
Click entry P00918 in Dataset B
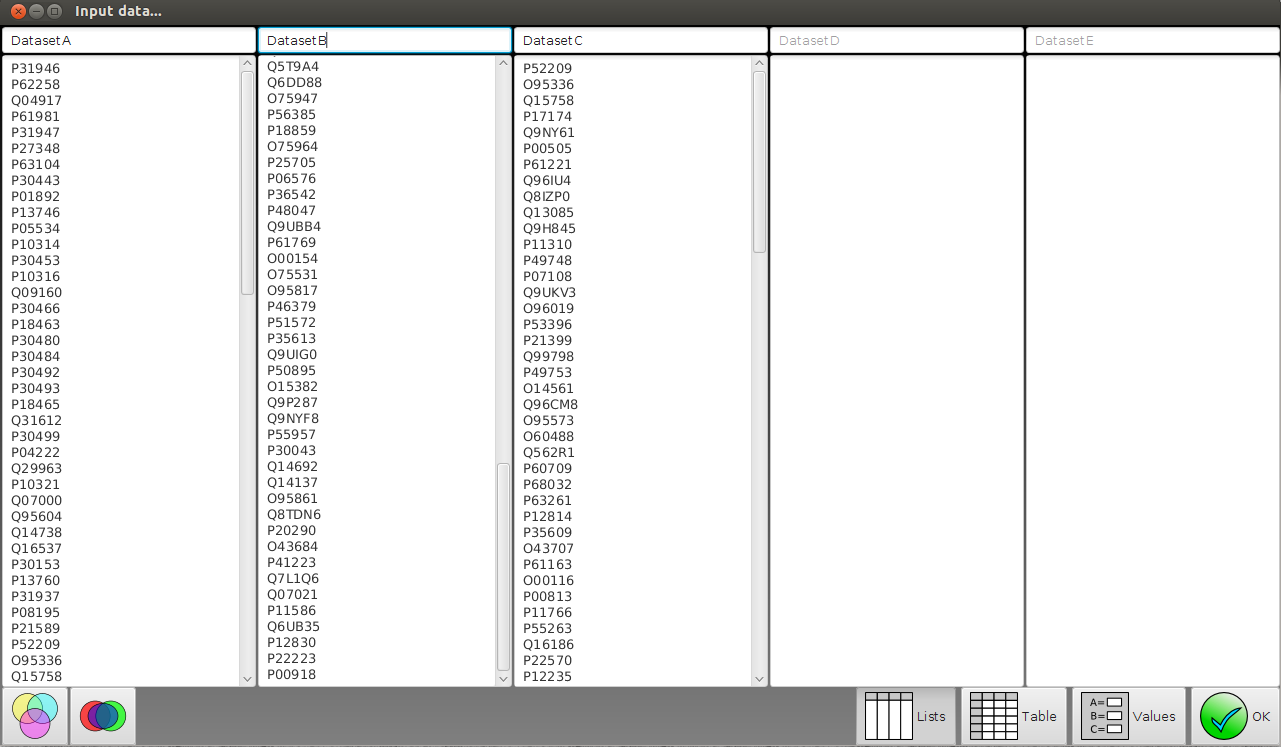pos(292,674)
